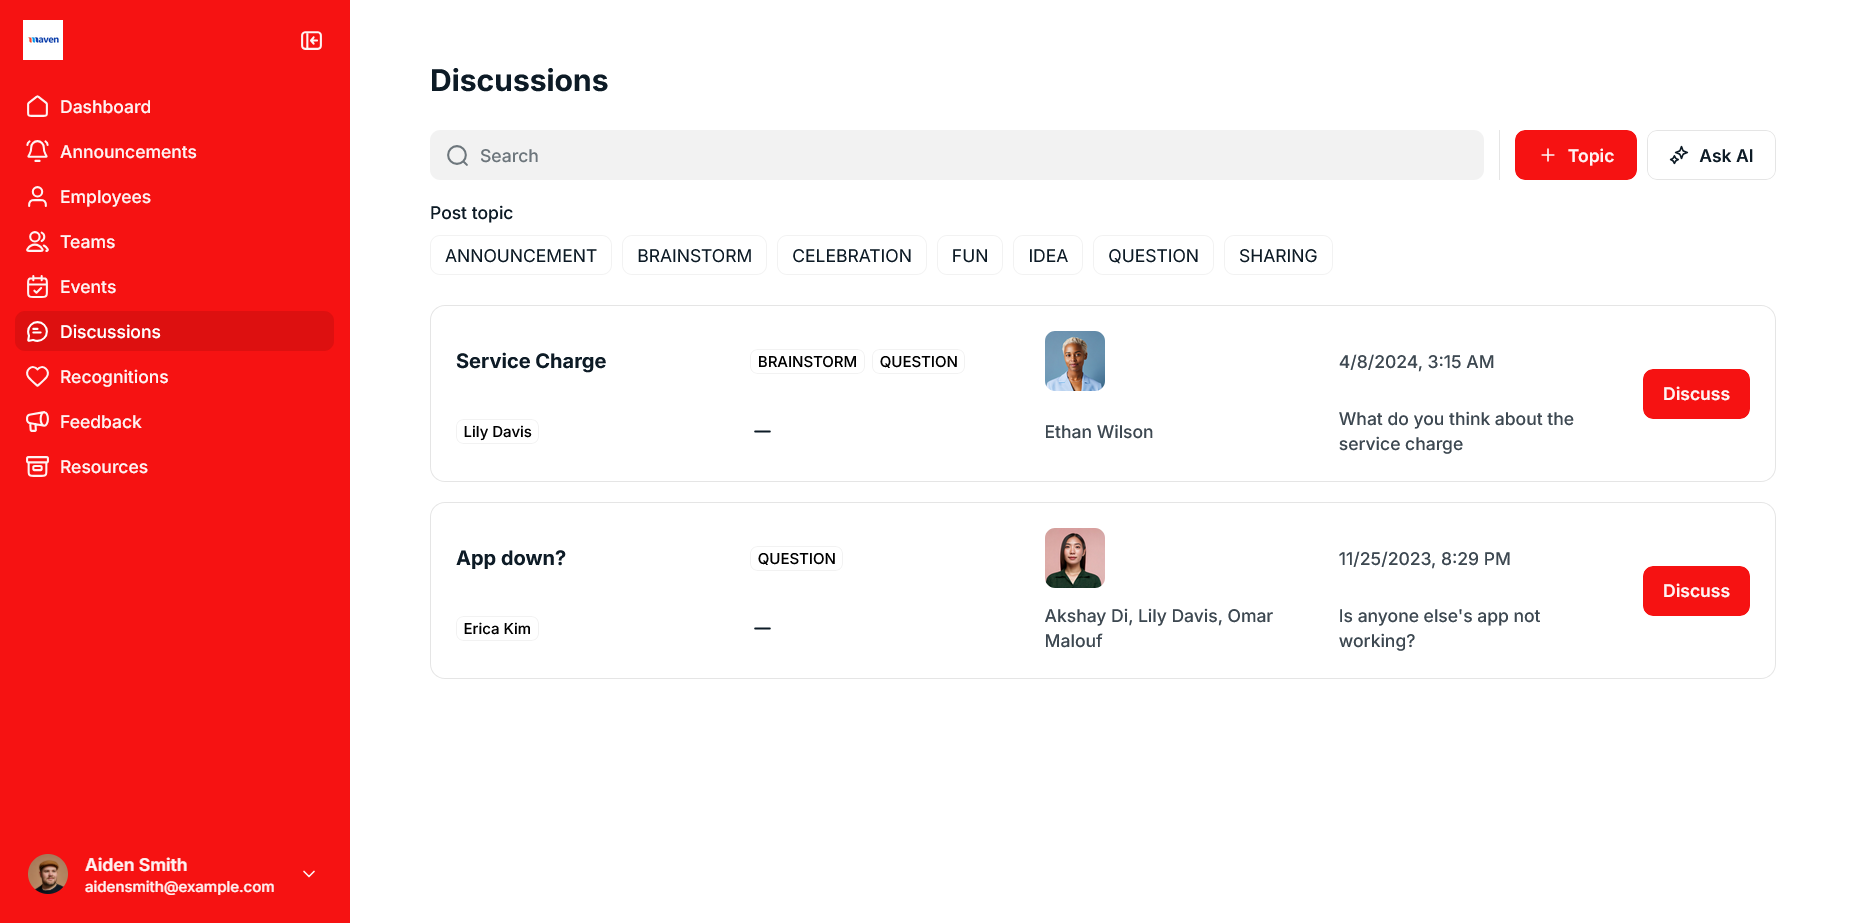This screenshot has width=1855, height=923.
Task: Click the Ask AI button
Action: [1710, 156]
